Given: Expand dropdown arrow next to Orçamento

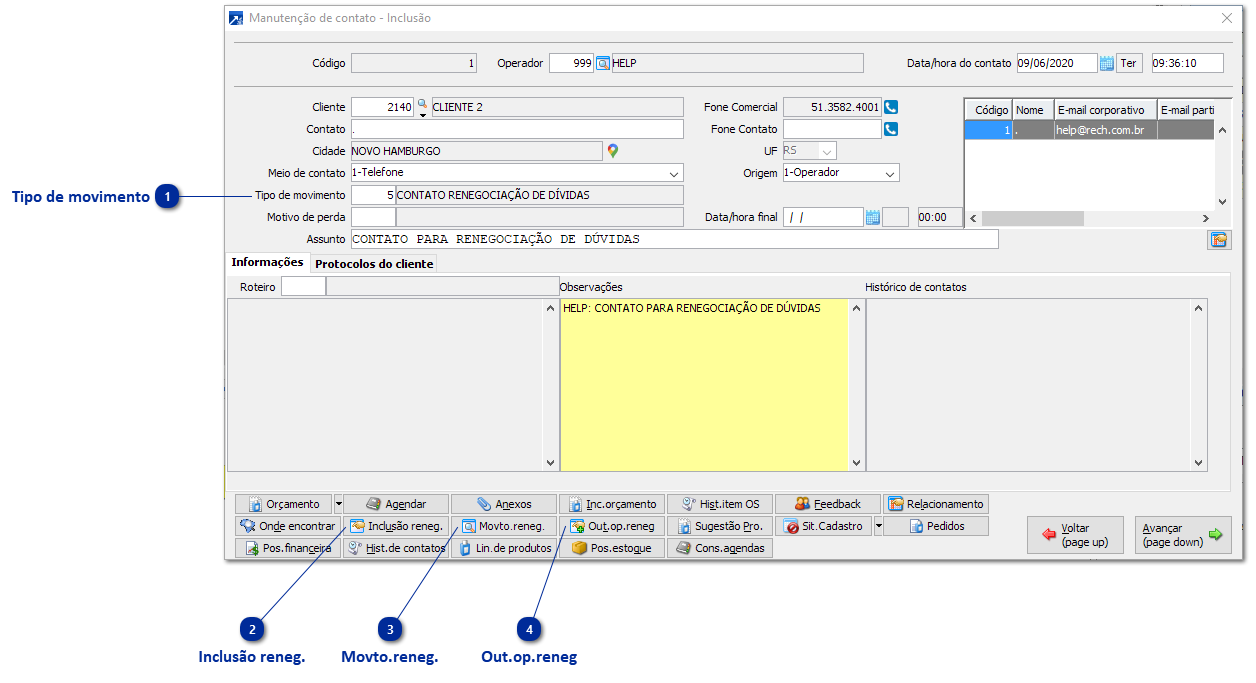Looking at the screenshot, I should (338, 504).
